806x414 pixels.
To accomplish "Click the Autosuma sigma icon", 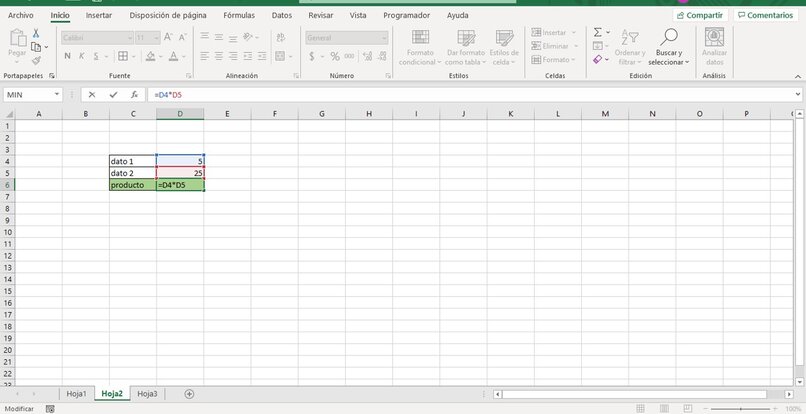I will click(598, 32).
